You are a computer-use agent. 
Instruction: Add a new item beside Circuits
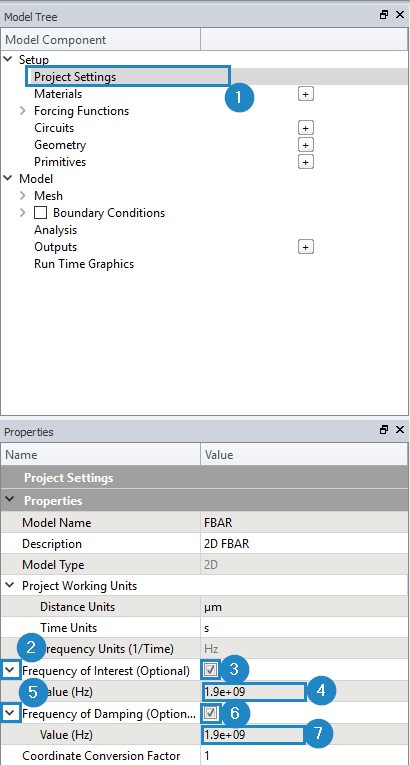click(x=306, y=128)
